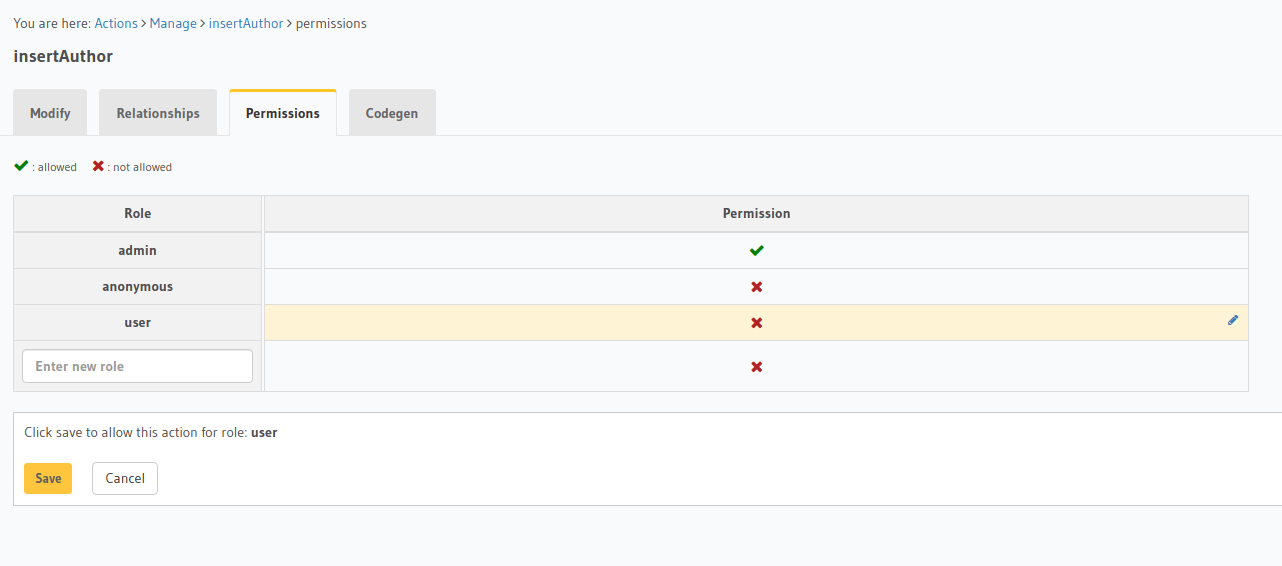
Task: Click red cross in the new role row
Action: coord(756,367)
